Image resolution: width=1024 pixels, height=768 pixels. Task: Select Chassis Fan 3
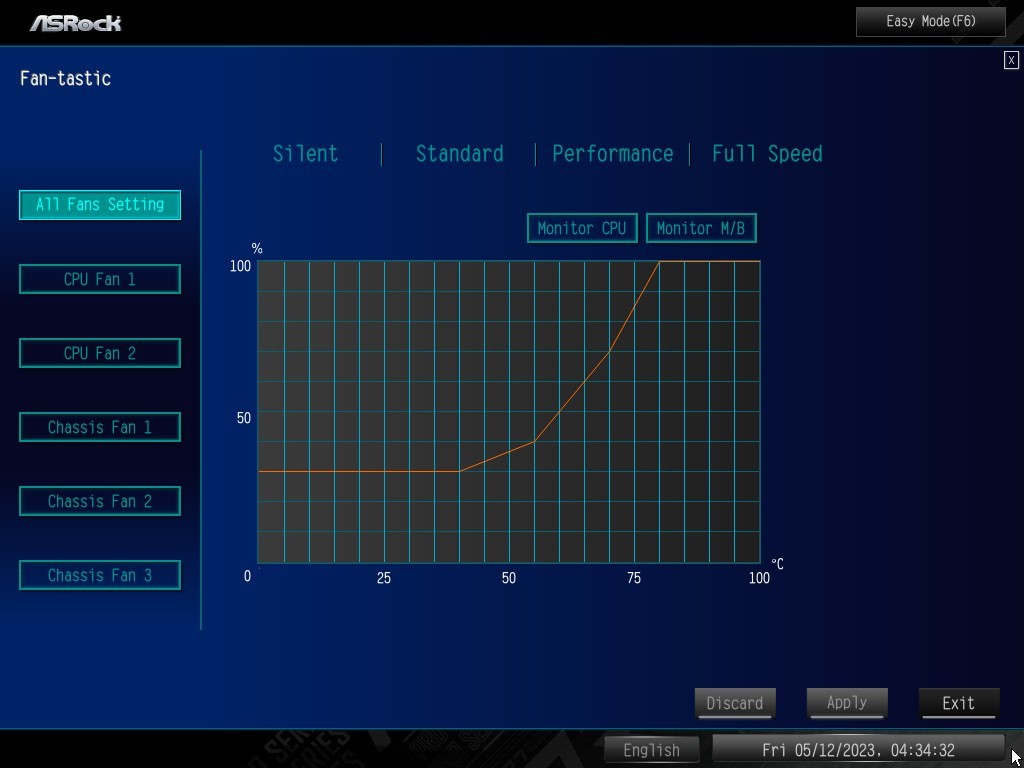(100, 575)
